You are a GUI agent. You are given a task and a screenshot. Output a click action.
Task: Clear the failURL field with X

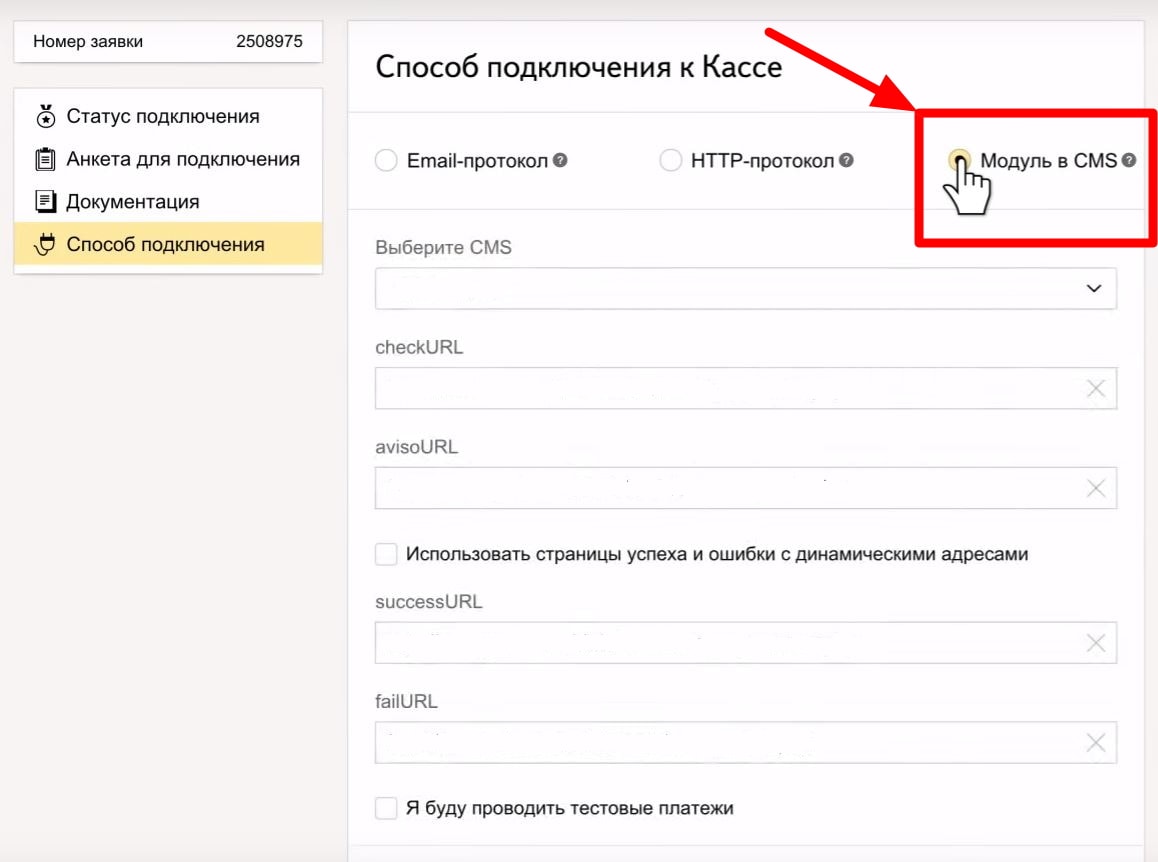point(1096,743)
